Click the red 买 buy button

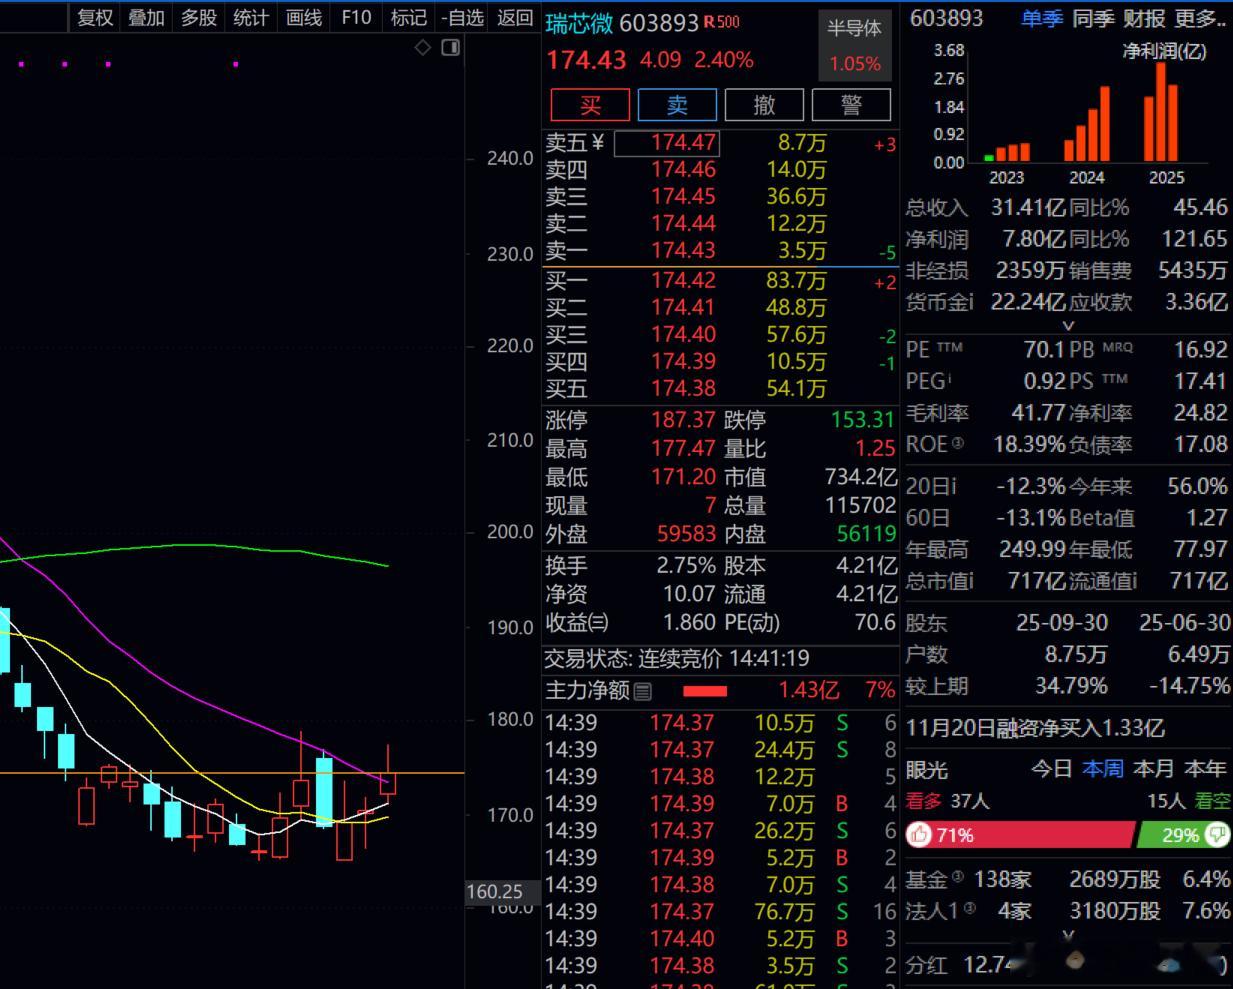[x=590, y=105]
